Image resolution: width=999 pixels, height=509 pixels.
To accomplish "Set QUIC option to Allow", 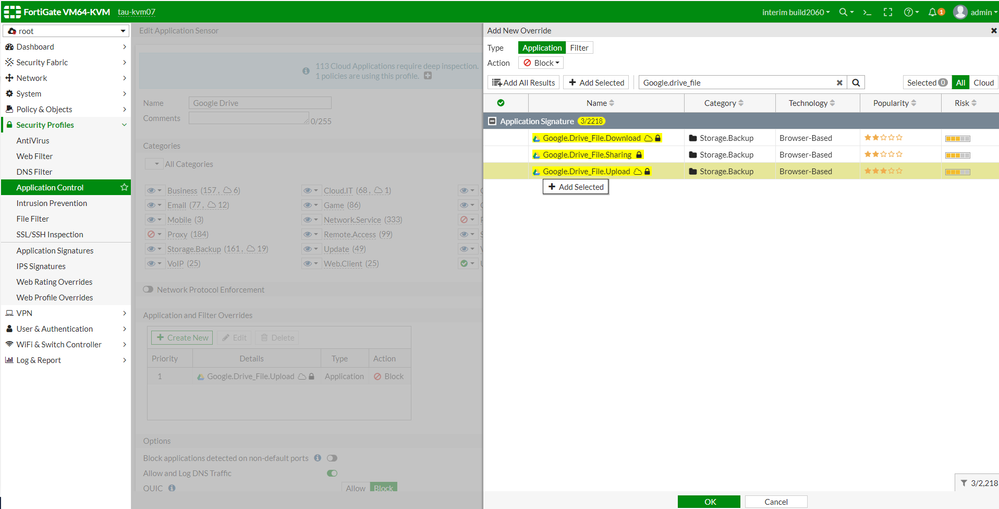I will [356, 489].
